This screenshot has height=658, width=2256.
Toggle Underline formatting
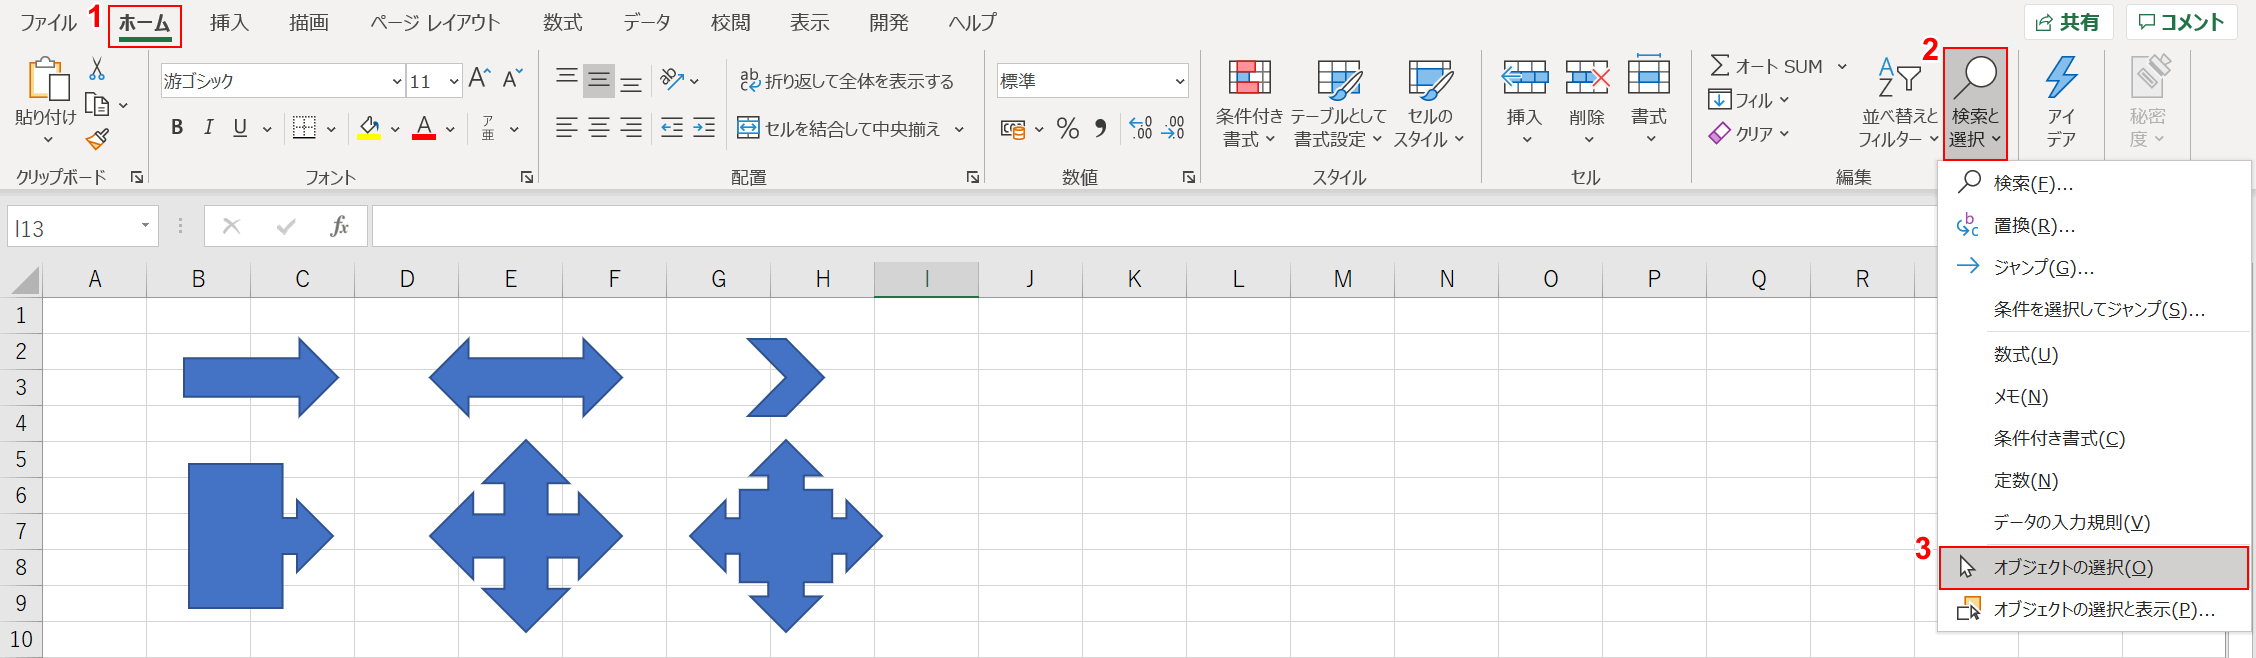coord(240,128)
